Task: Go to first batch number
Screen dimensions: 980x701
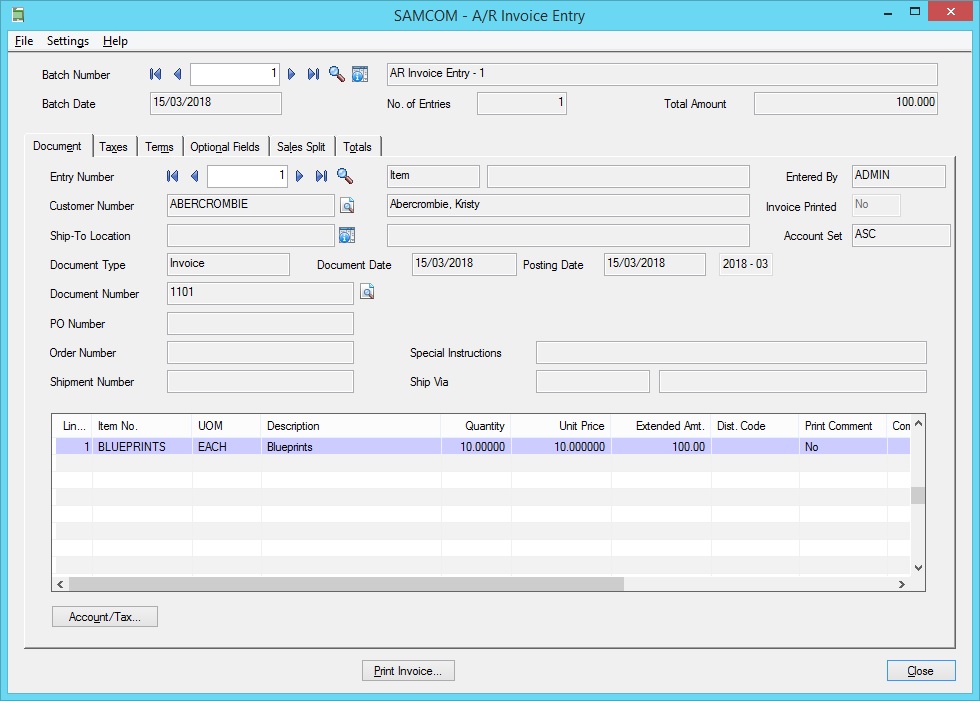Action: tap(156, 74)
